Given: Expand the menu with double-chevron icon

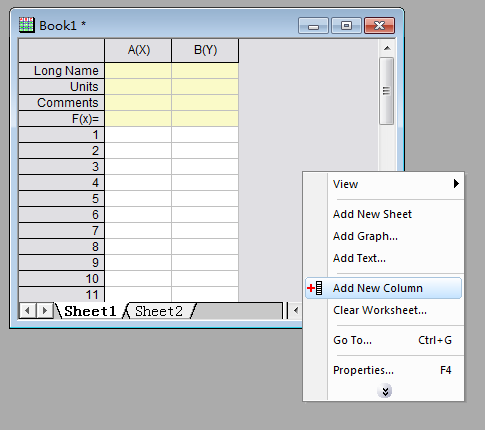Looking at the screenshot, I should point(384,391).
